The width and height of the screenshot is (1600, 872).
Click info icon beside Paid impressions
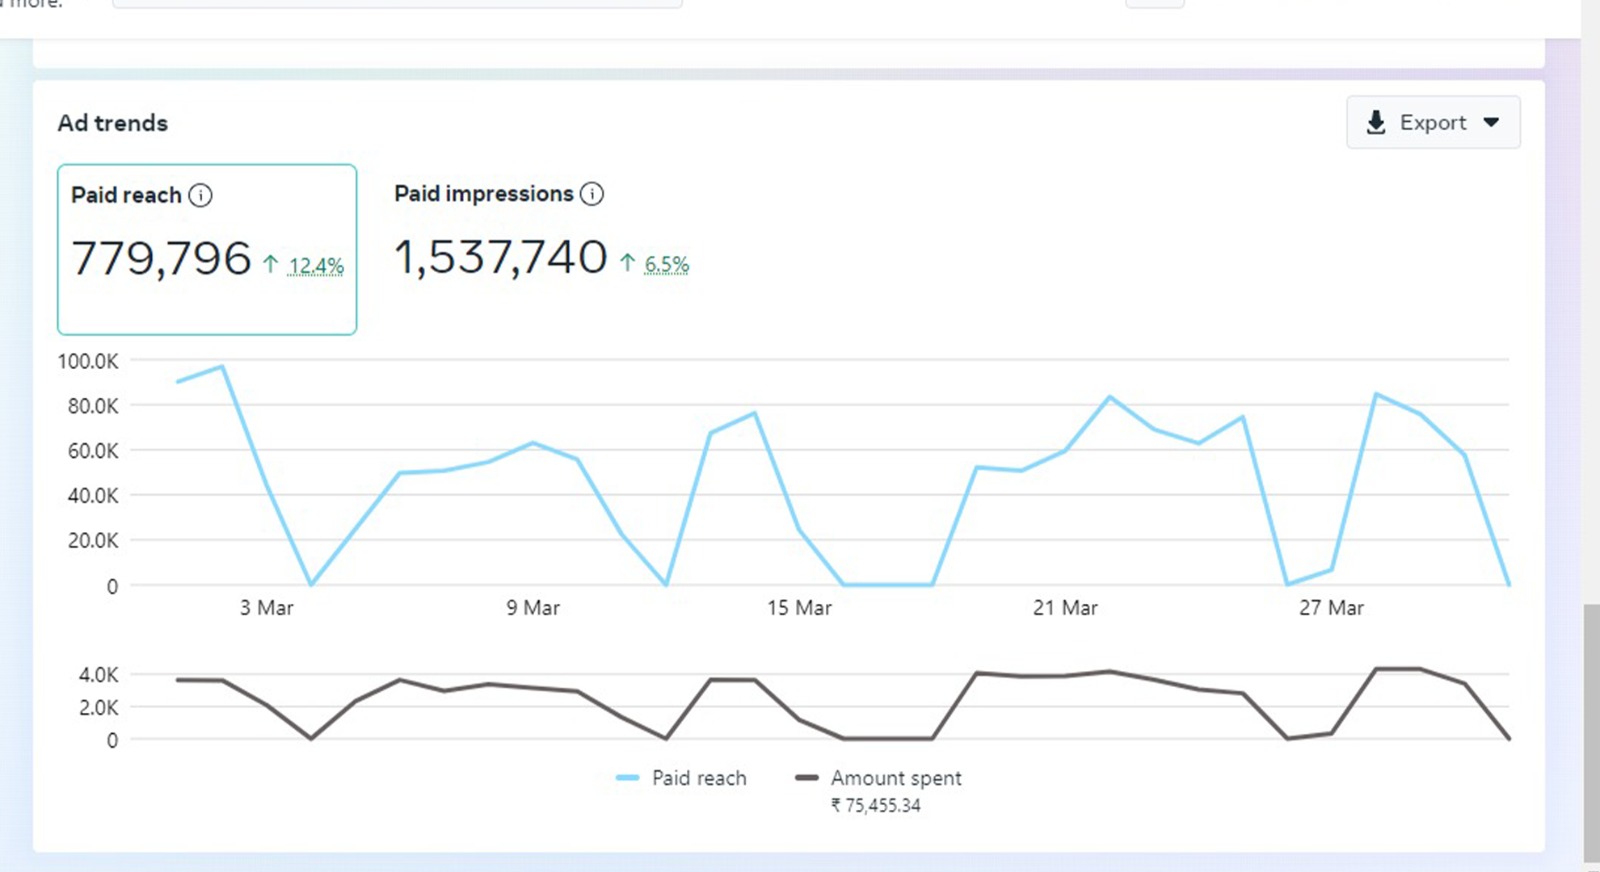[592, 194]
